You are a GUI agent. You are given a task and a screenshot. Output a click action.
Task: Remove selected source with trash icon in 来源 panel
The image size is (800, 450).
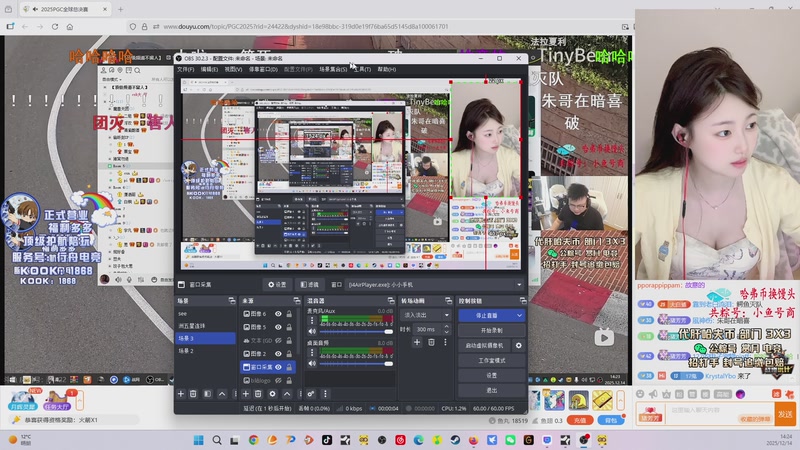click(258, 394)
